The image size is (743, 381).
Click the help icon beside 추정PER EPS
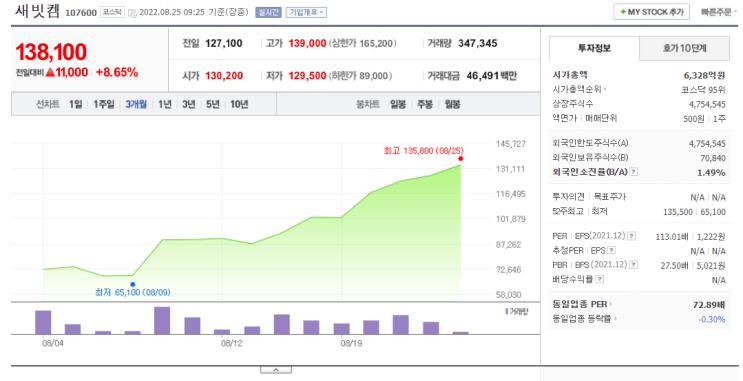(x=612, y=250)
